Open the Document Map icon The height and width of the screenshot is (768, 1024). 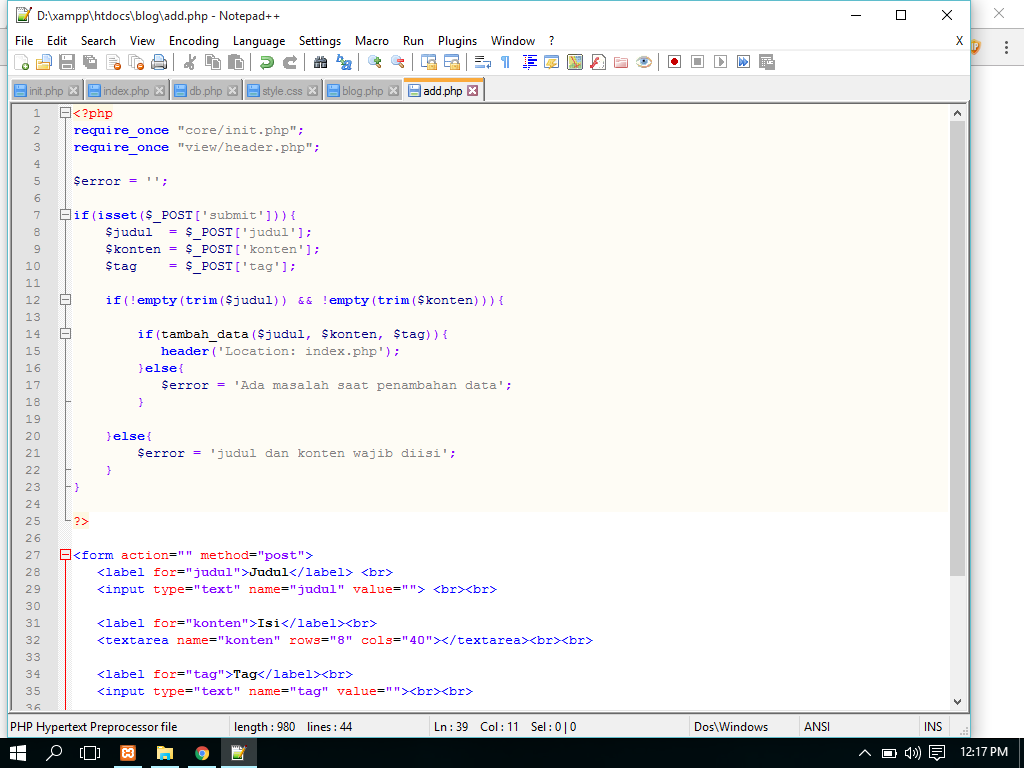coord(575,62)
